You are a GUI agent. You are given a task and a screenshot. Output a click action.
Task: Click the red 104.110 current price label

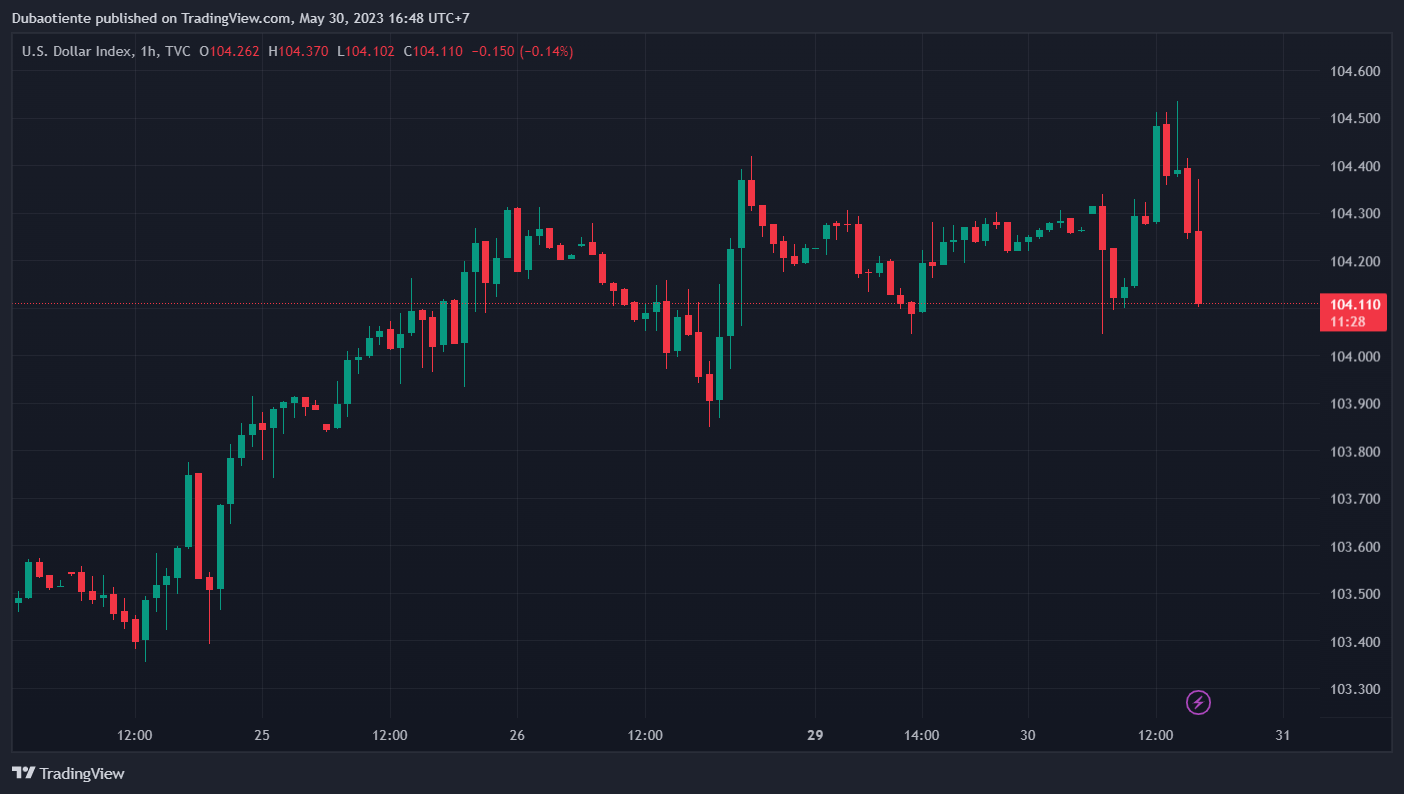[x=1352, y=304]
